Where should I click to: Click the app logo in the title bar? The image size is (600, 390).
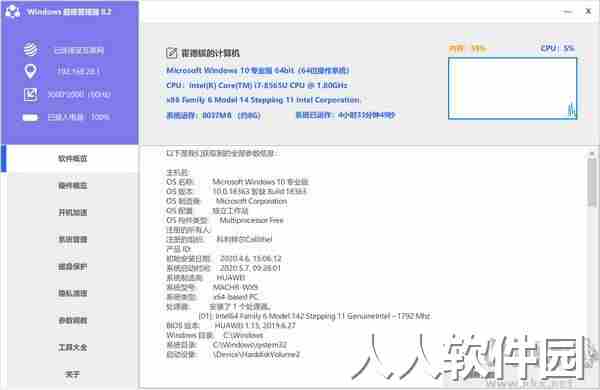13,11
